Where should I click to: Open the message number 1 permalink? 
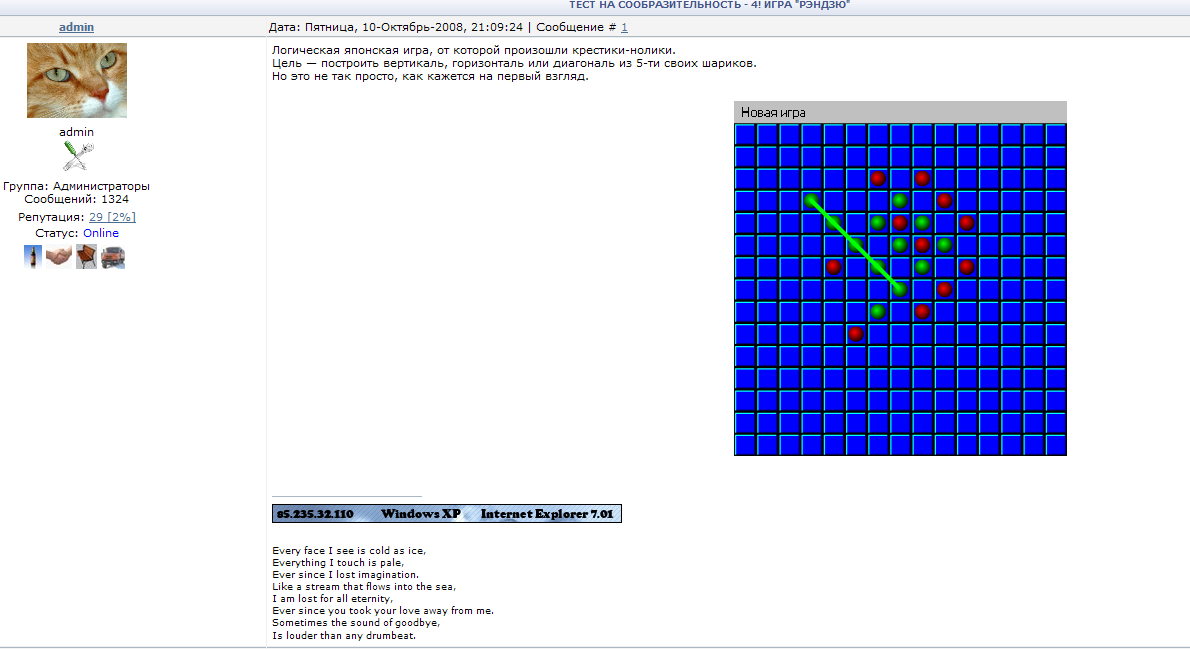624,27
